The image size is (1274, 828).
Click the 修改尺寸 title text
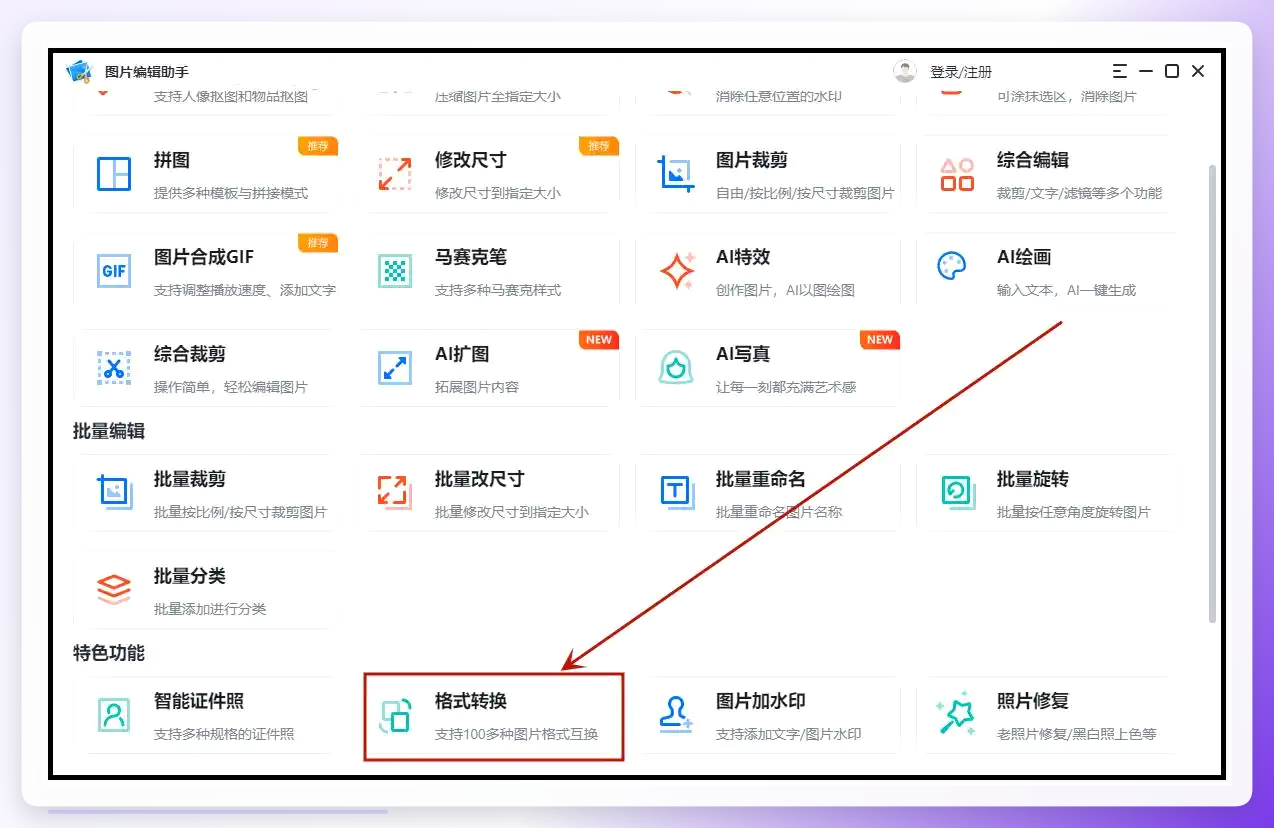(471, 160)
